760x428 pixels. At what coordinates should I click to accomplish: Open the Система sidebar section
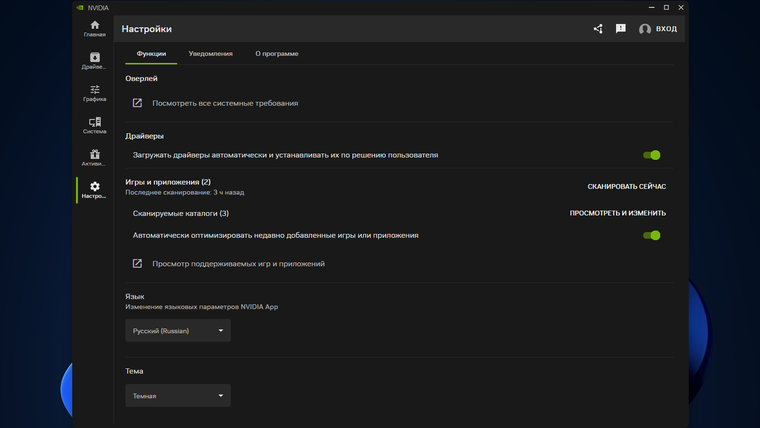tap(95, 126)
